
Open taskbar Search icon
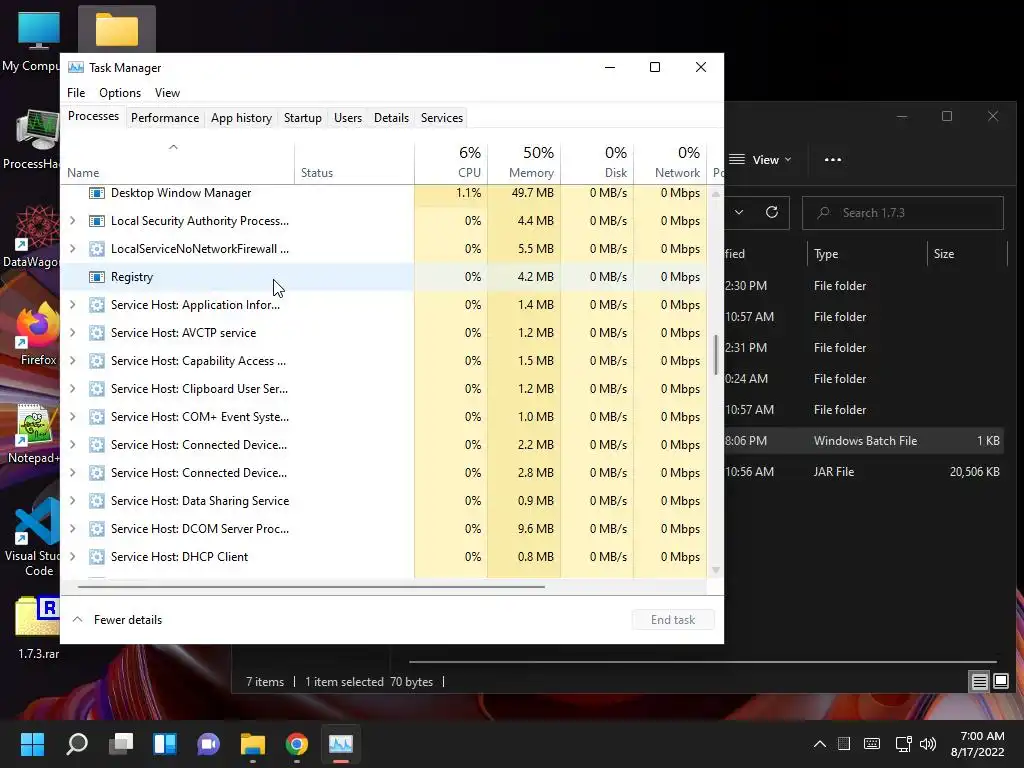(x=77, y=744)
